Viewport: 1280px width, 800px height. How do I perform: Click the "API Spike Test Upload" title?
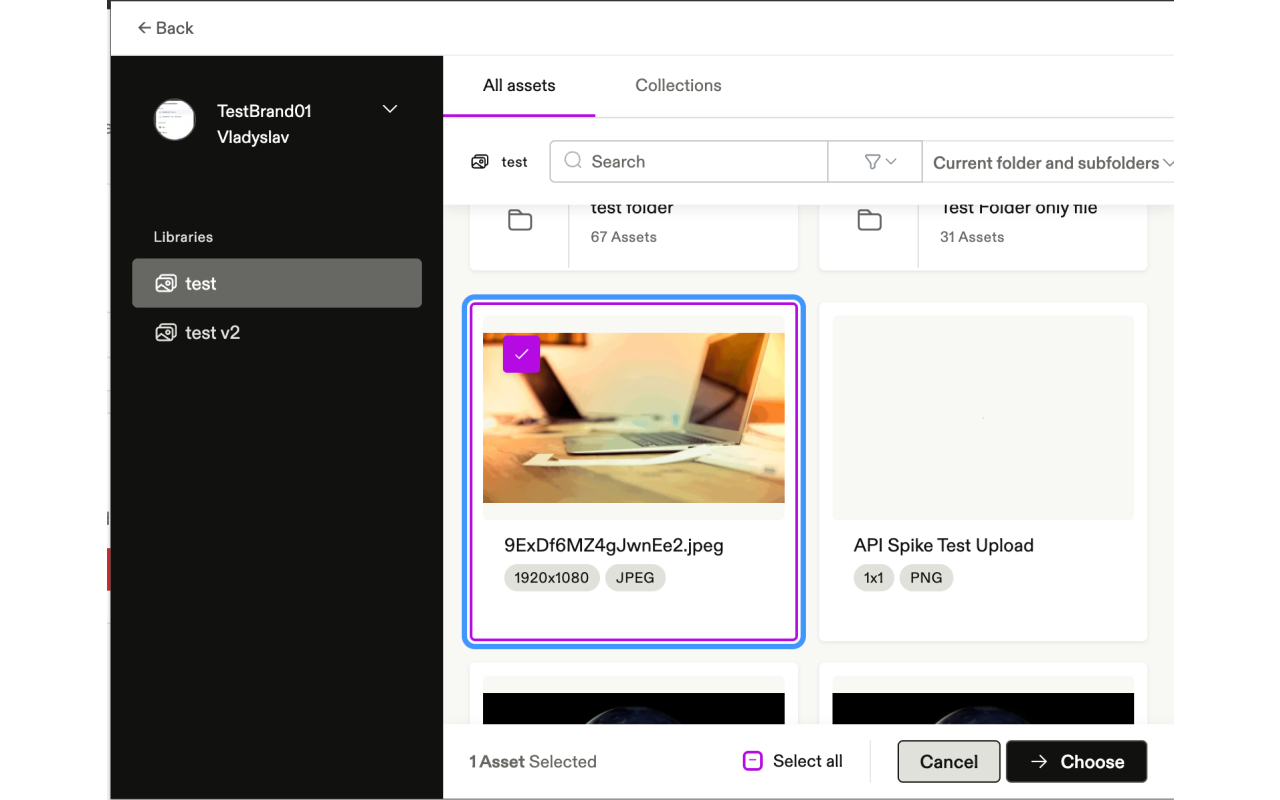pos(944,546)
